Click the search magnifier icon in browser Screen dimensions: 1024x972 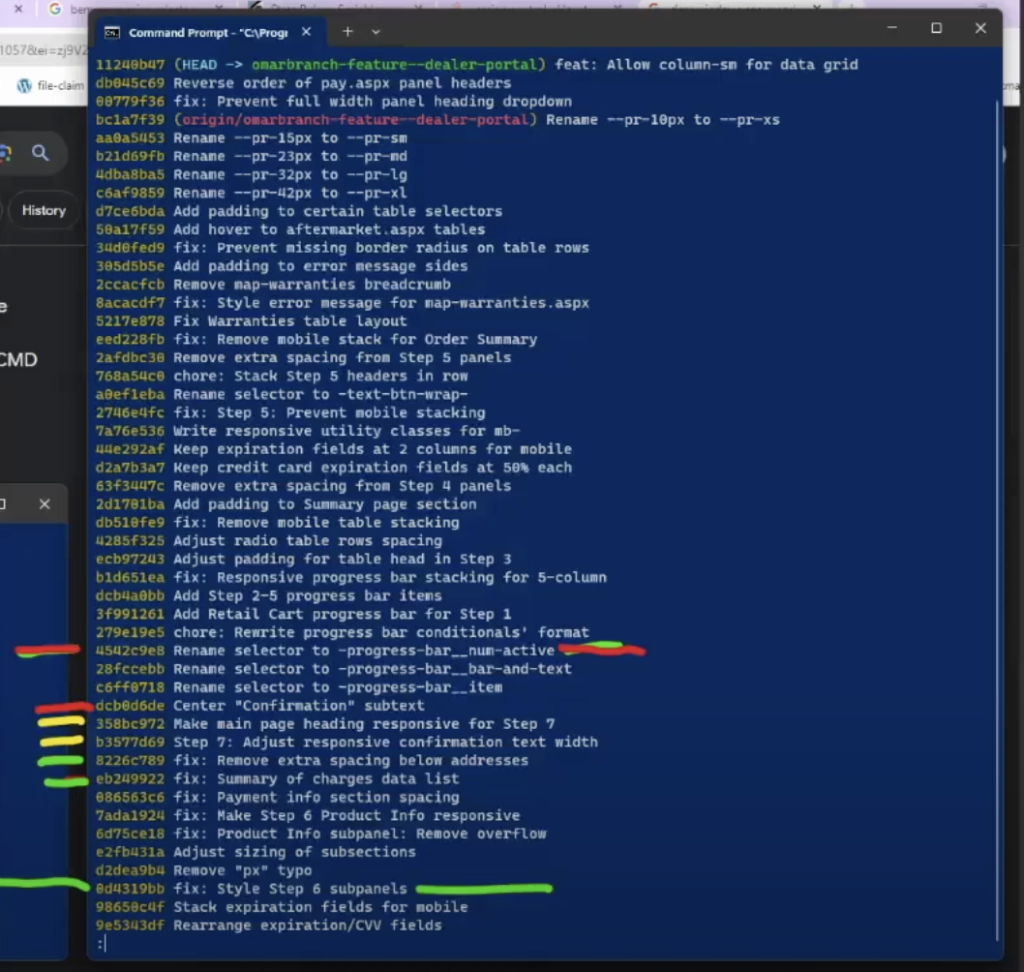pos(40,153)
